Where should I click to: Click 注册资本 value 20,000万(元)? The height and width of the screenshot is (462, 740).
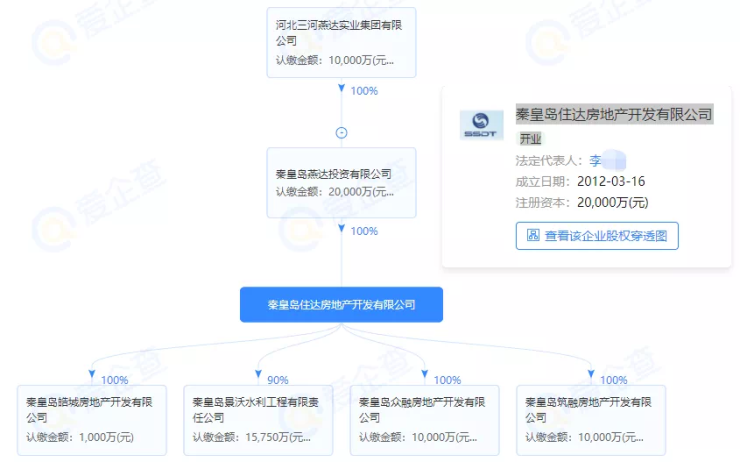tap(613, 202)
